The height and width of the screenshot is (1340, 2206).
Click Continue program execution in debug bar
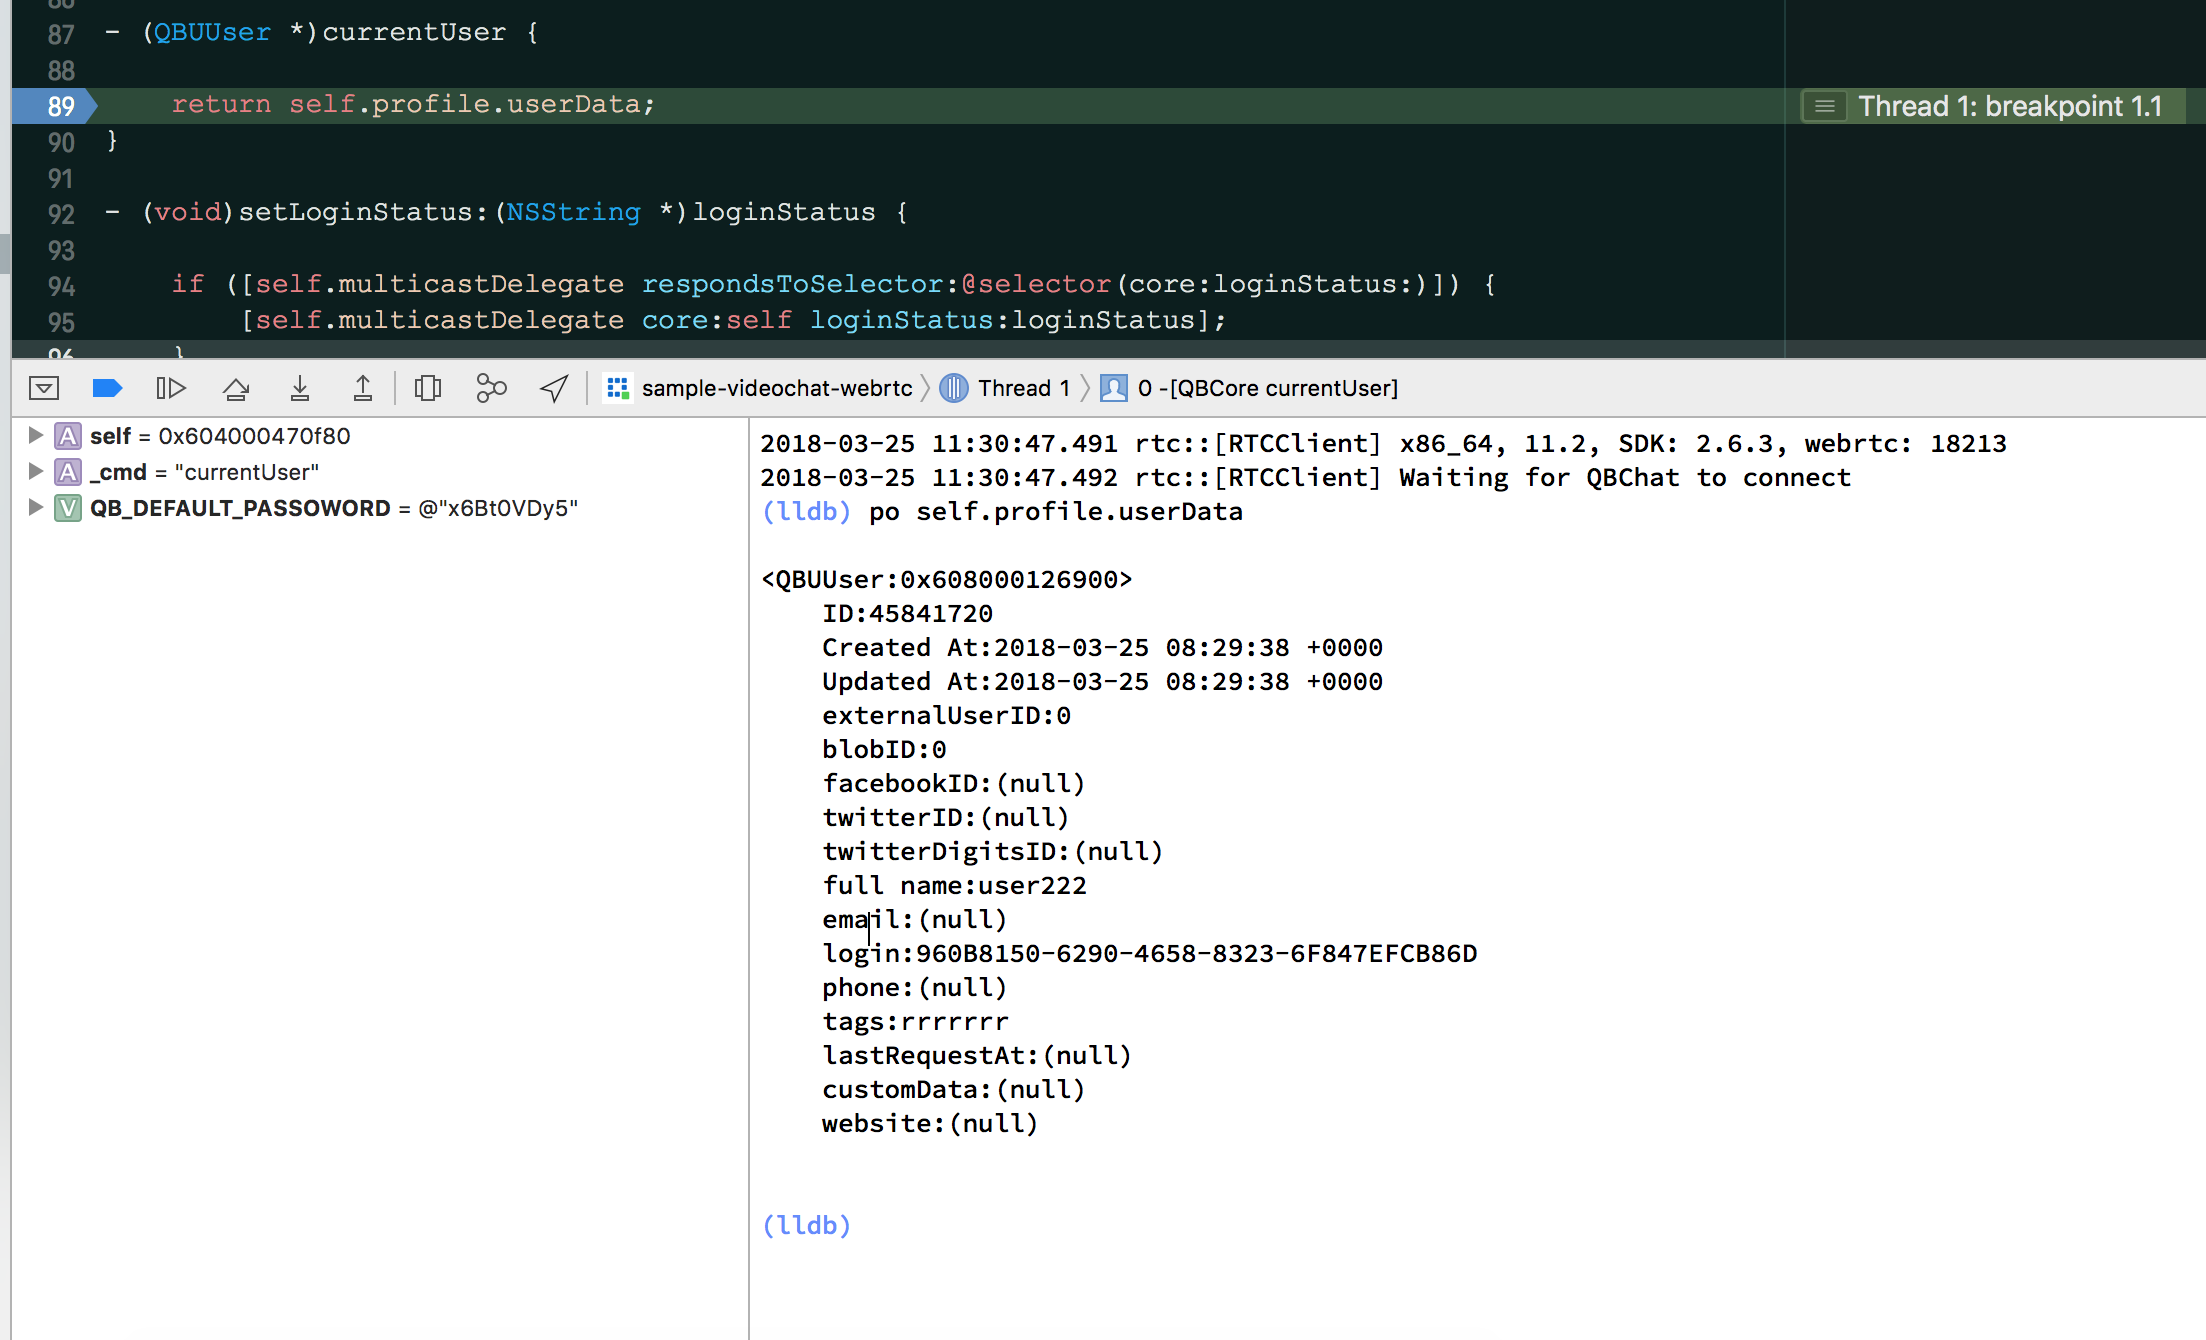pyautogui.click(x=171, y=388)
